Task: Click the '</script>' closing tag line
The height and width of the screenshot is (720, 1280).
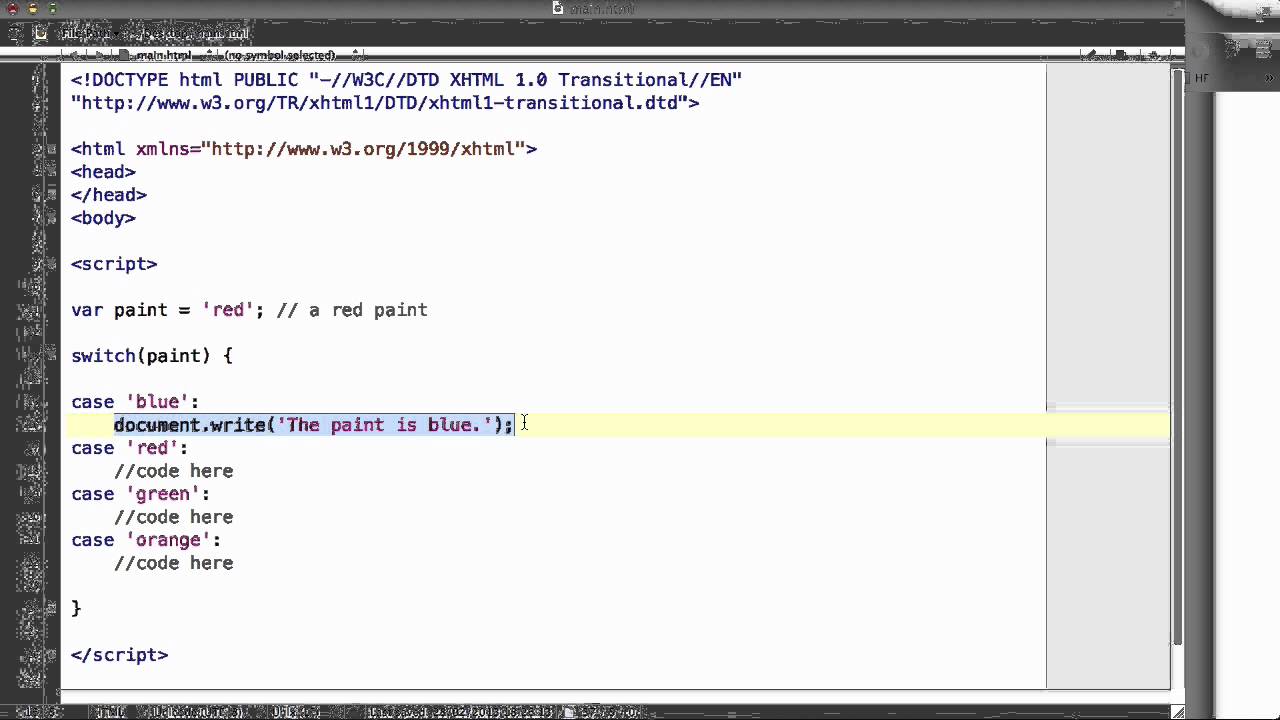Action: point(120,655)
